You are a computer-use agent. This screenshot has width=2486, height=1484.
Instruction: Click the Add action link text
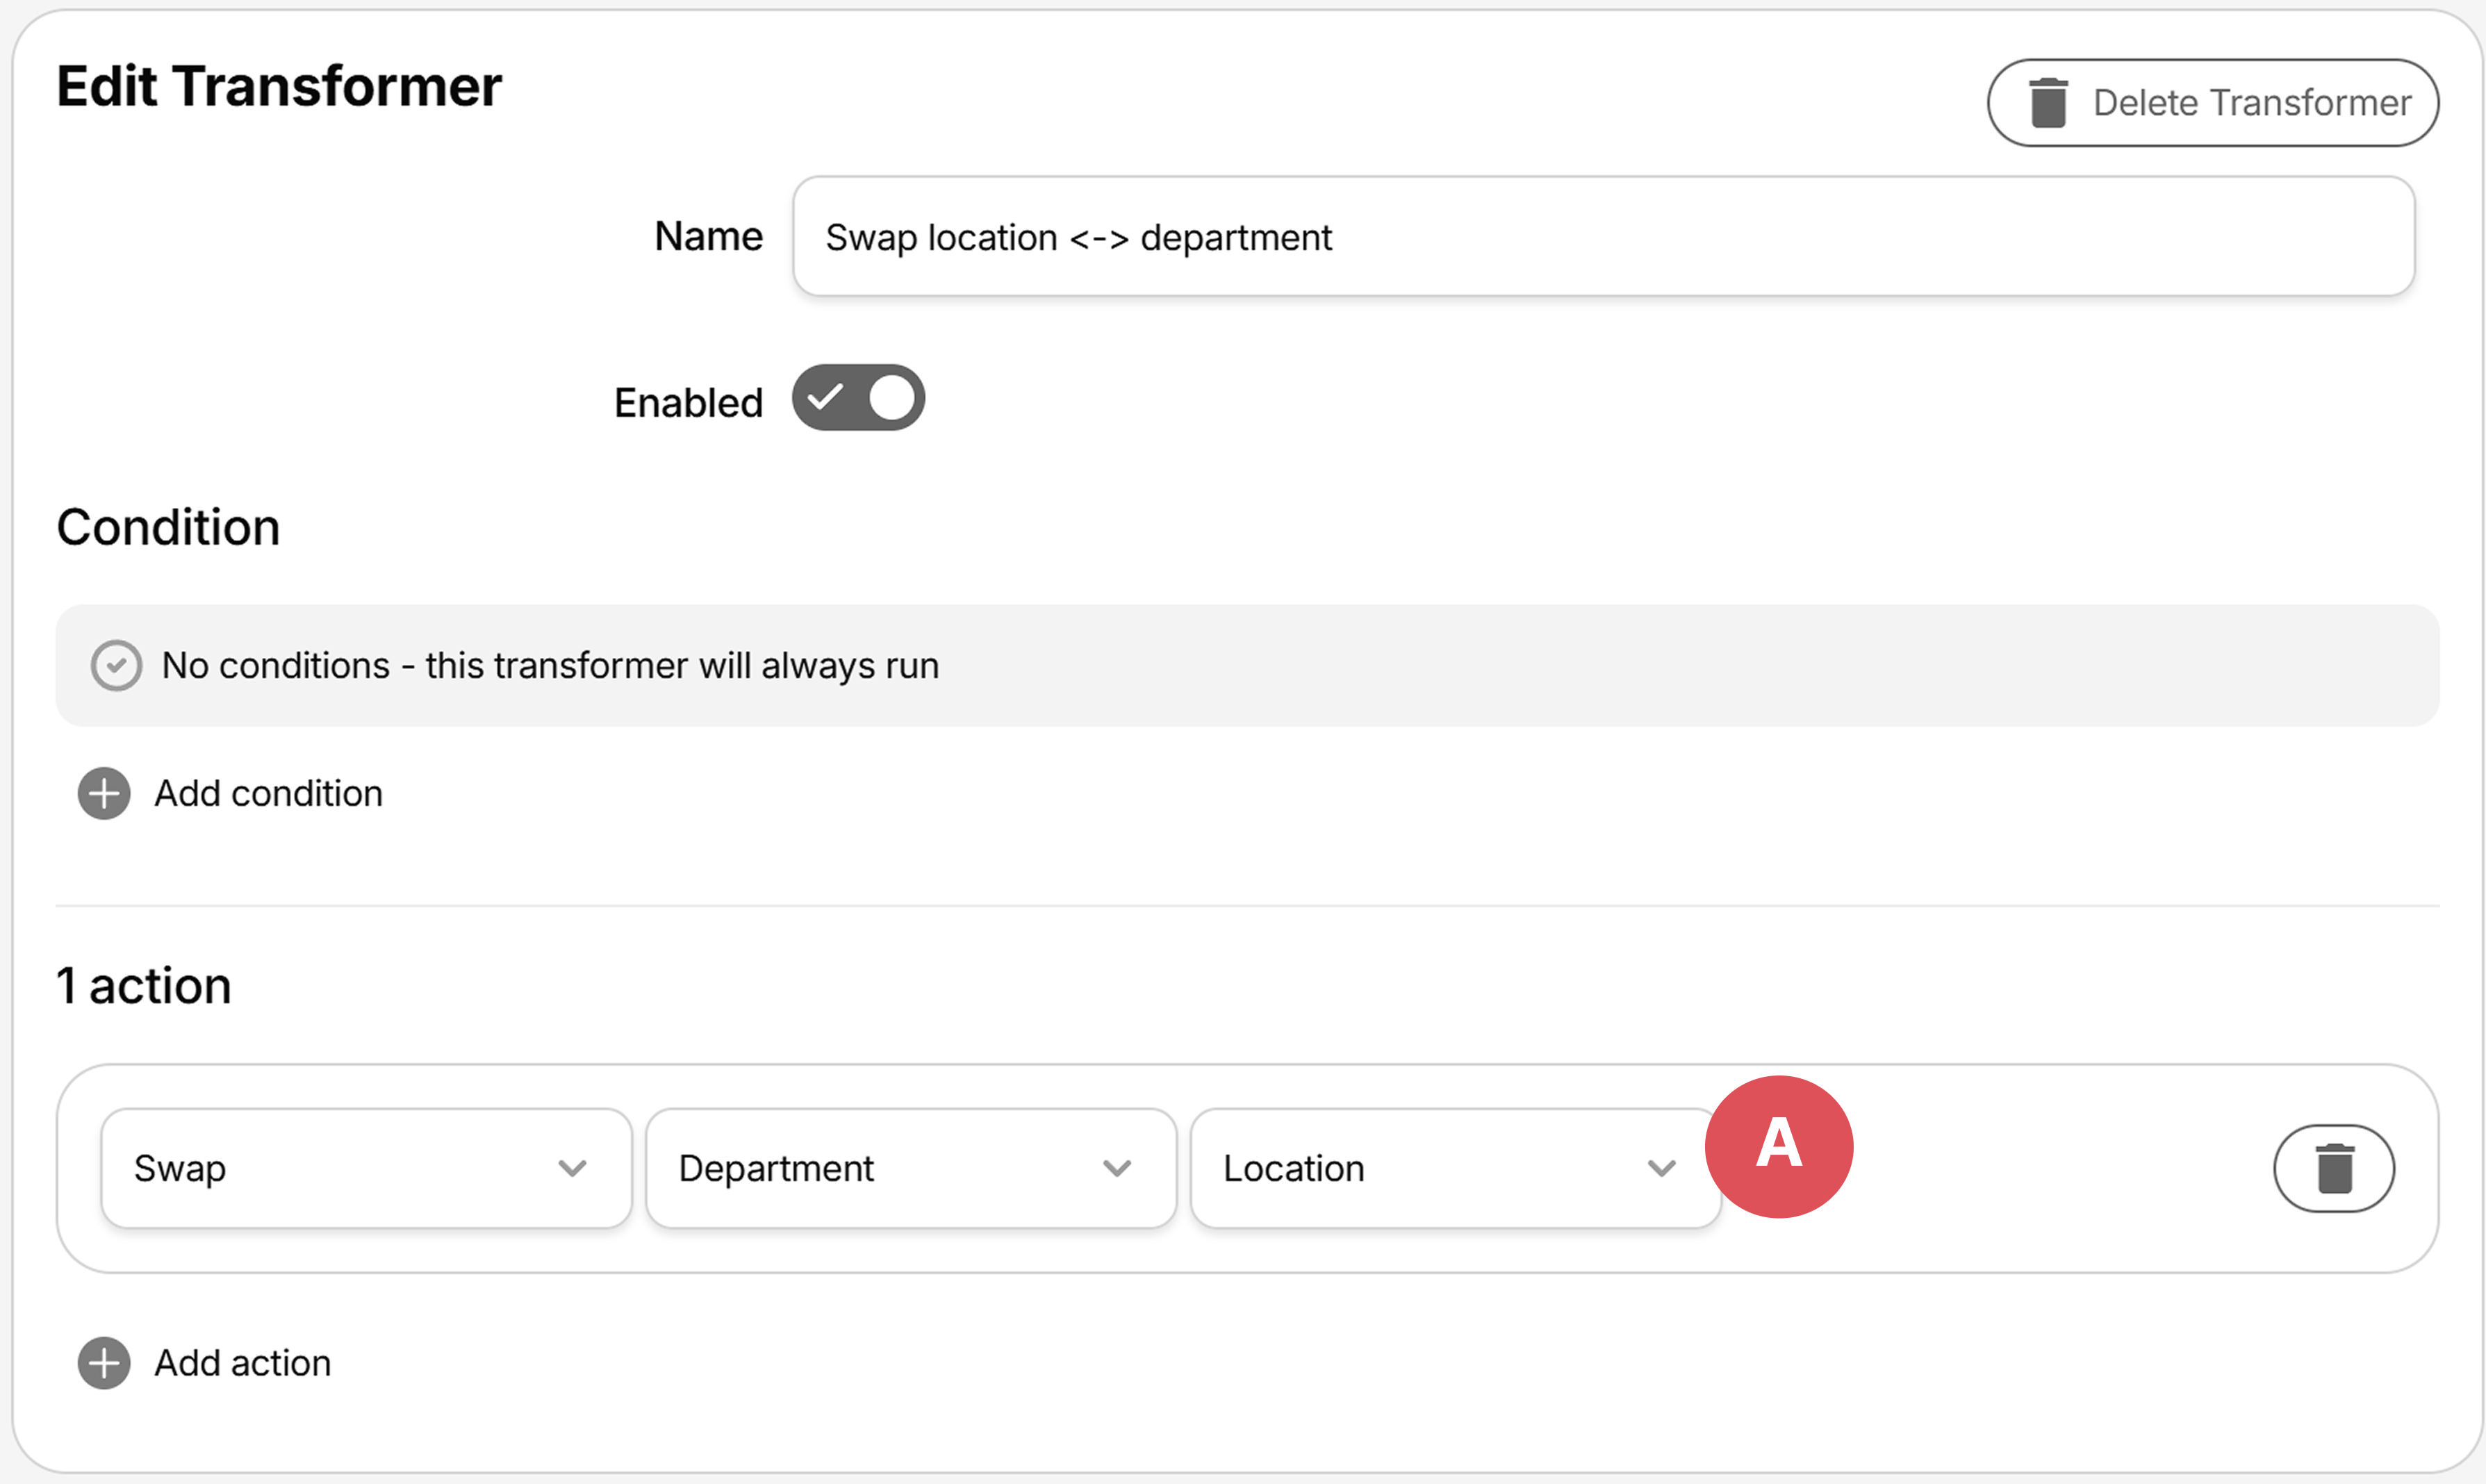pos(242,1363)
